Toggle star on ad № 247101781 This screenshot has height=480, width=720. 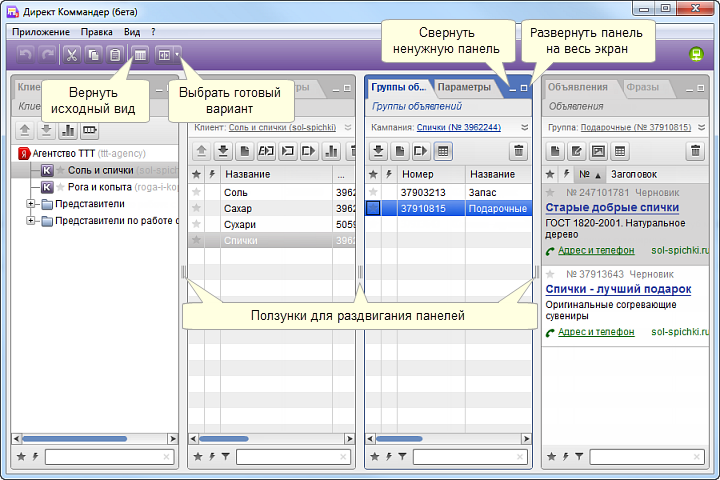coord(550,192)
